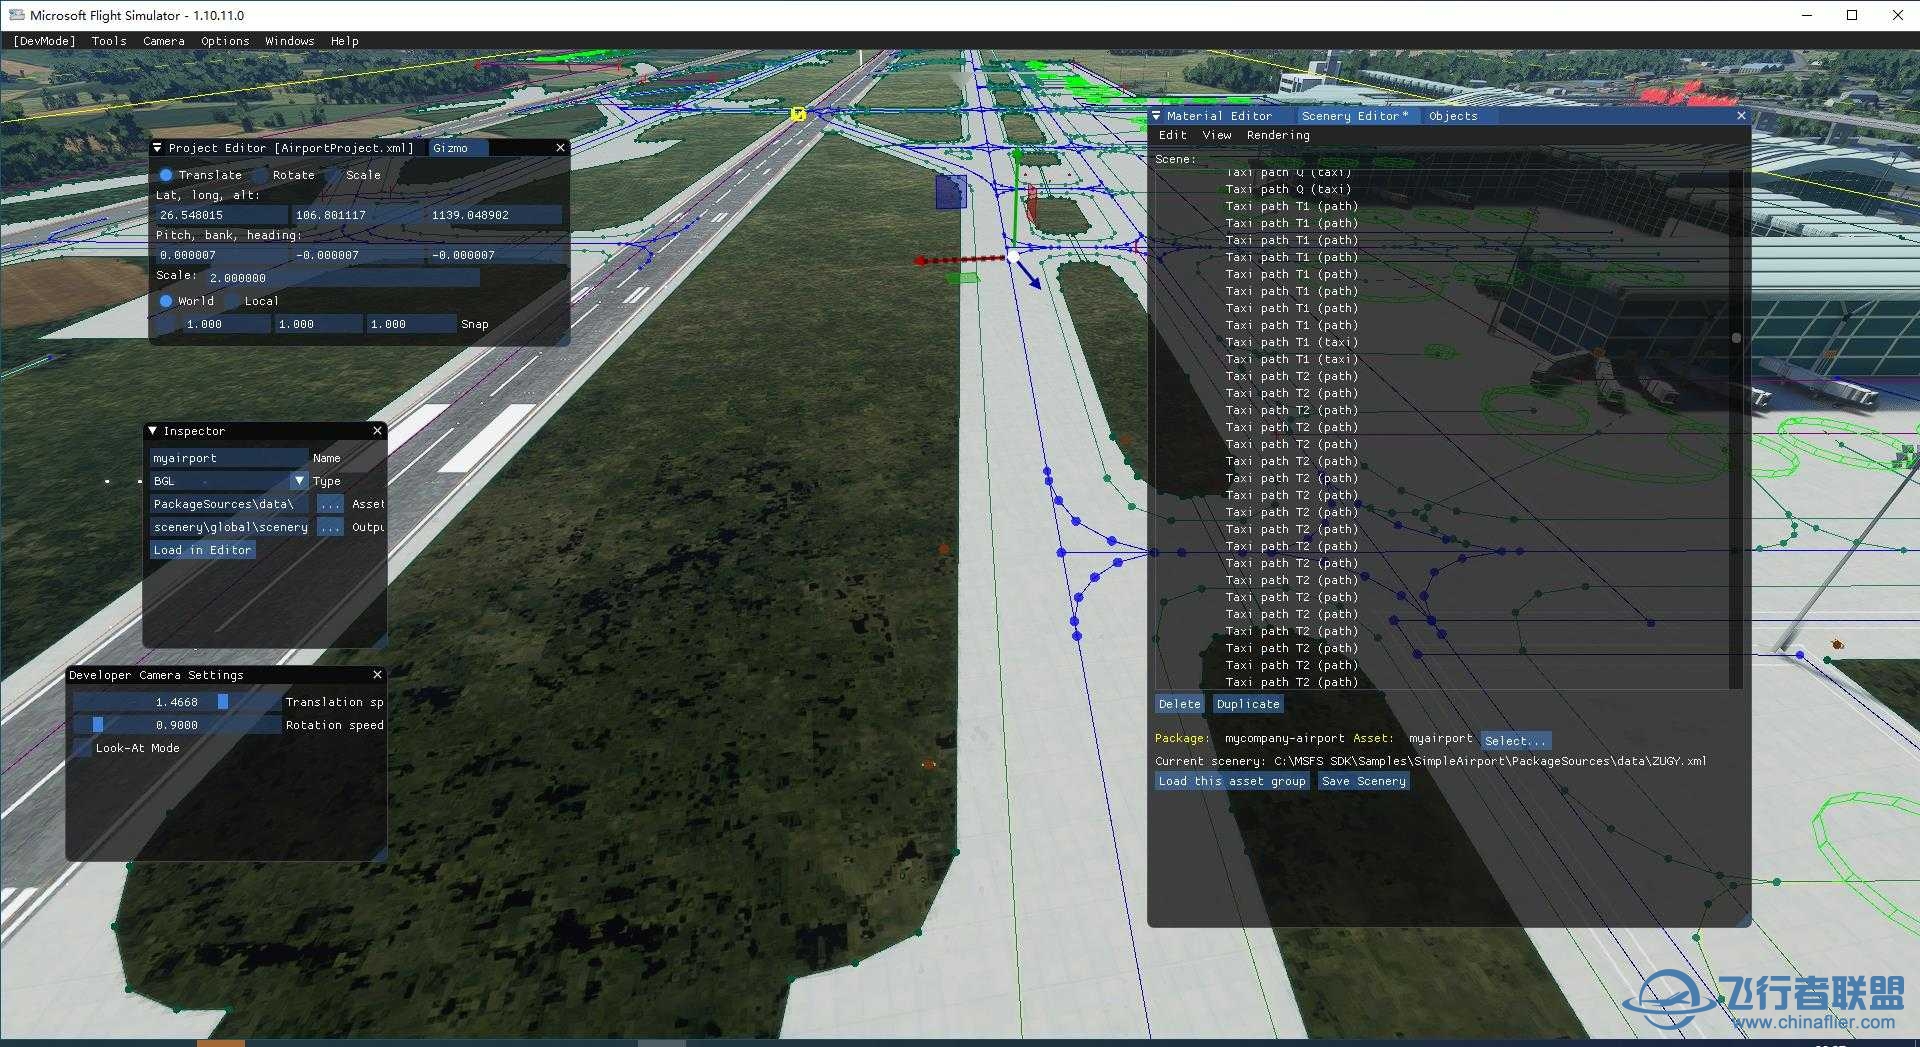
Task: Click the scenery\global\scenery output field
Action: [x=229, y=527]
